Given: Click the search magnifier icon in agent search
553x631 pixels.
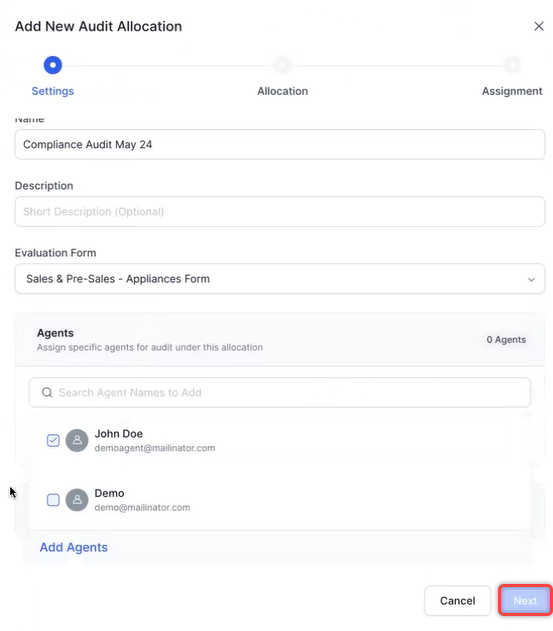Looking at the screenshot, I should 47,392.
